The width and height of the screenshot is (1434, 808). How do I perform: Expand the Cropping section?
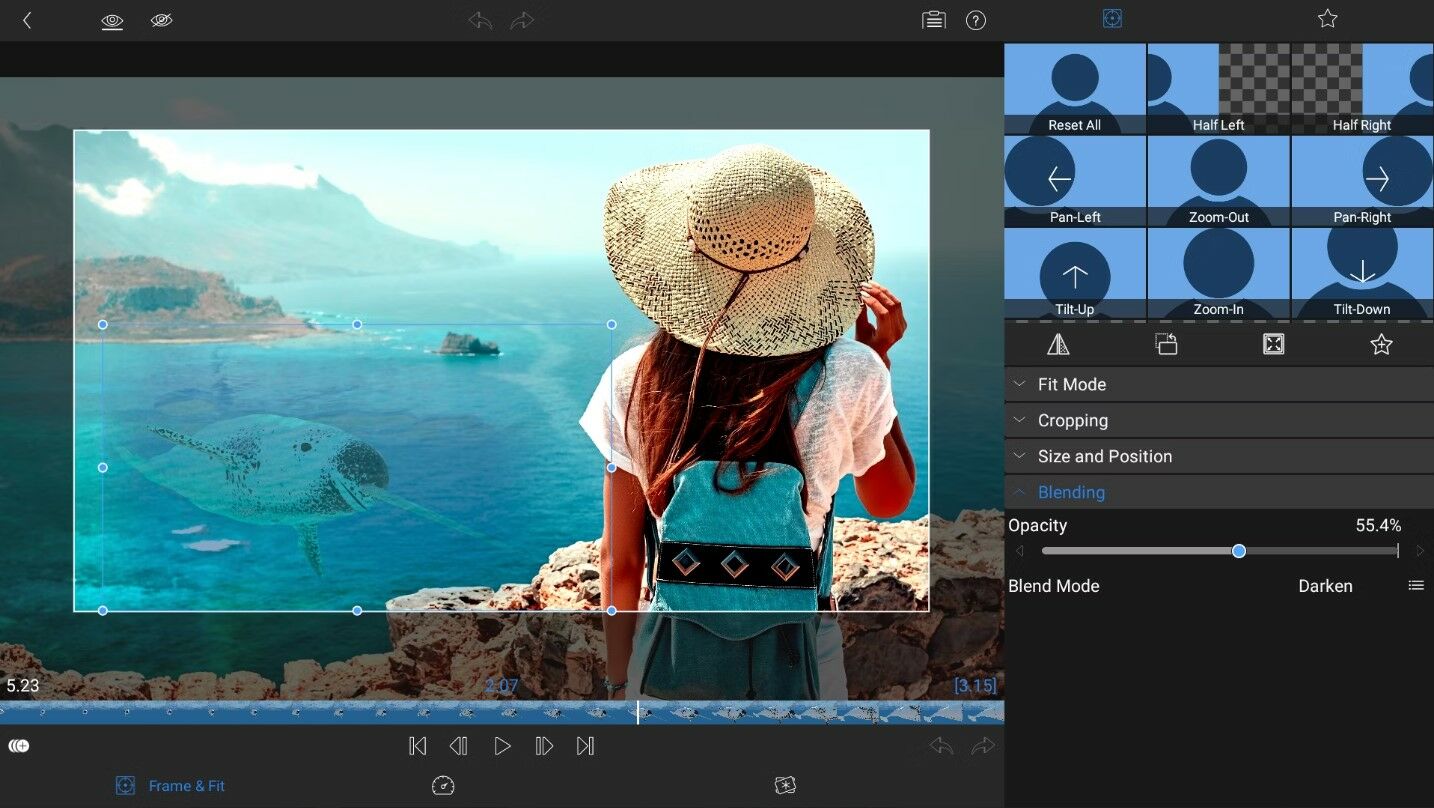[1072, 421]
